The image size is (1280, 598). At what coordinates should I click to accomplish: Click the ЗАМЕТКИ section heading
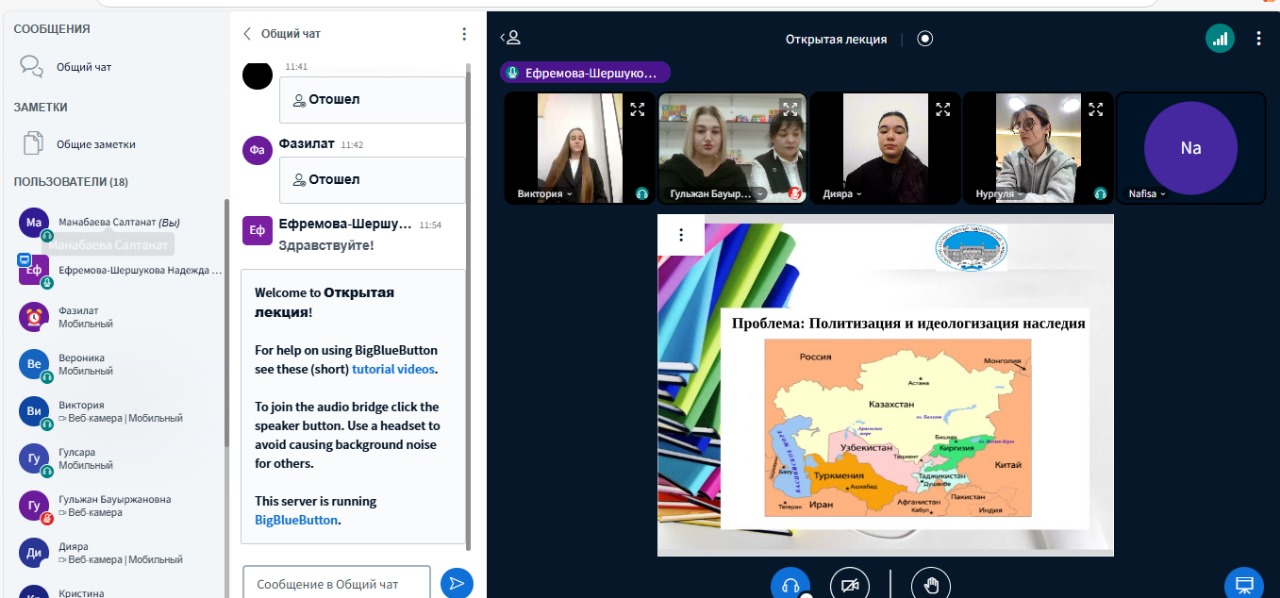41,107
